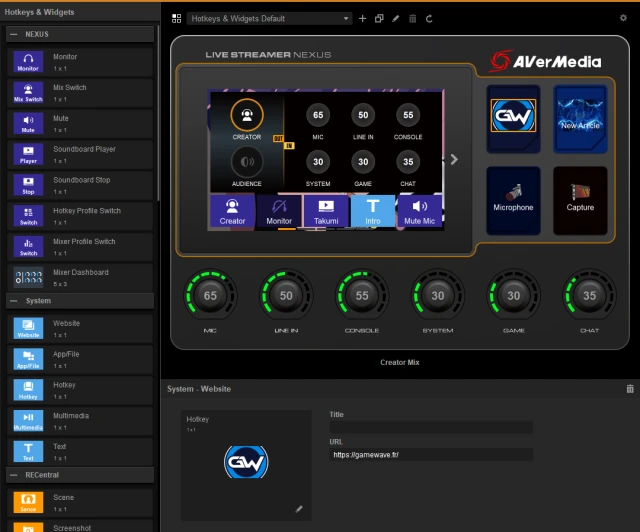This screenshot has width=640, height=532.
Task: Select the Soundboard Stop widget icon
Action: (28, 185)
